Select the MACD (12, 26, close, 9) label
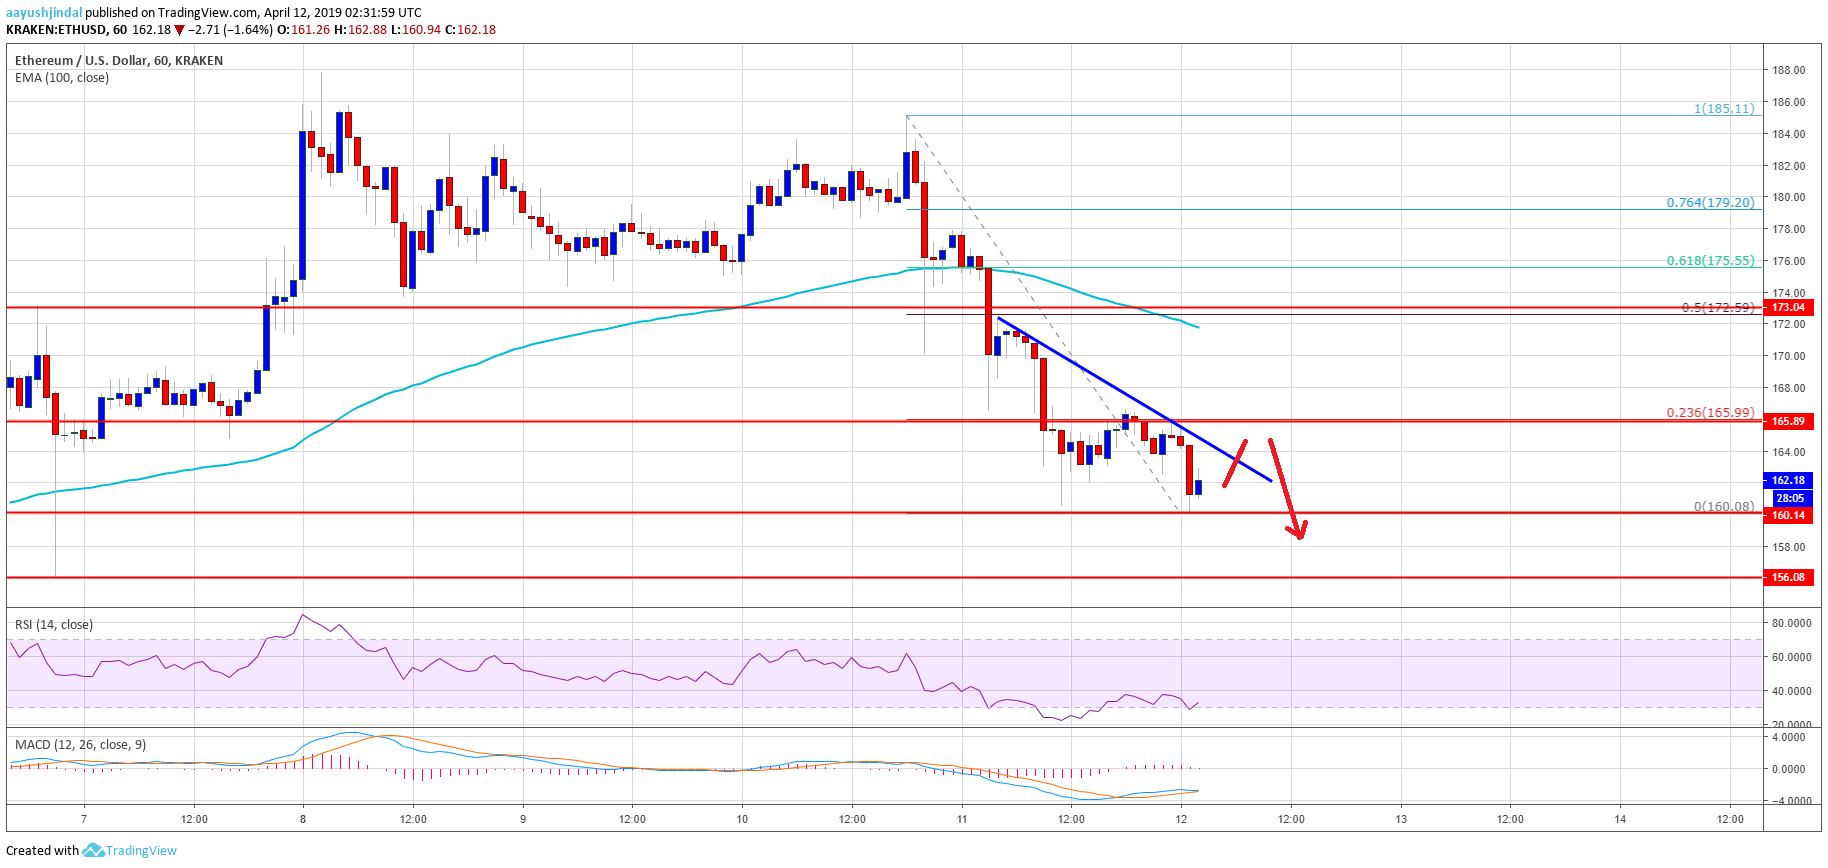 tap(80, 745)
